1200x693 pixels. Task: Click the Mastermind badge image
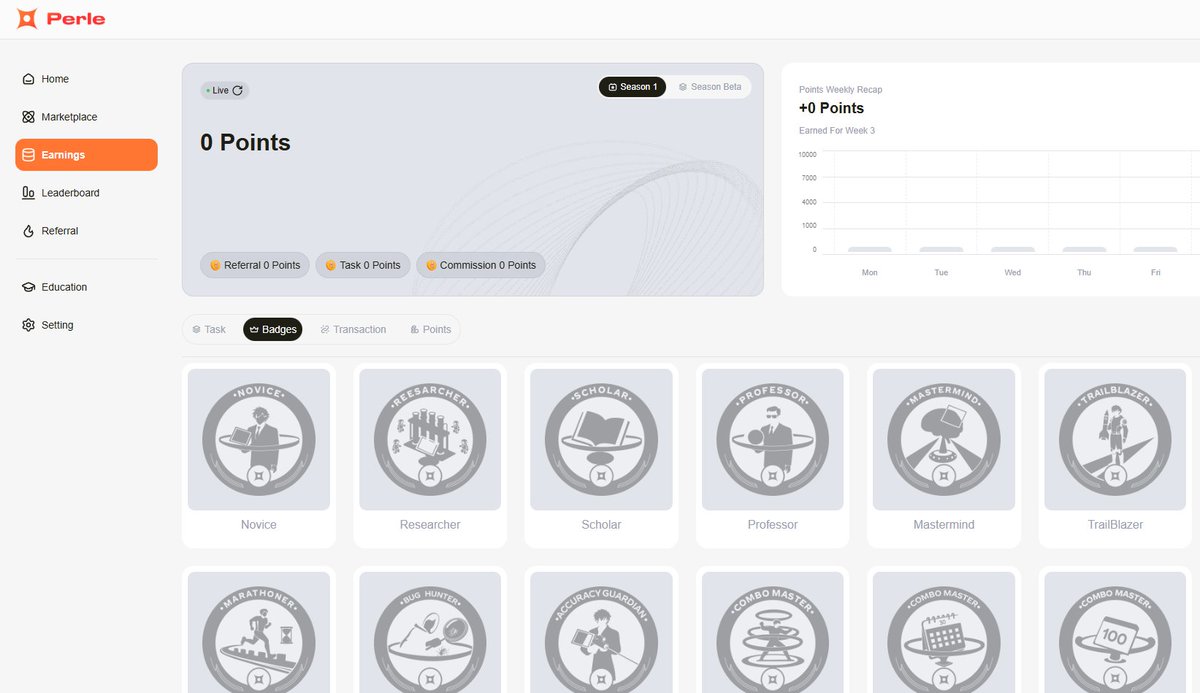tap(944, 439)
